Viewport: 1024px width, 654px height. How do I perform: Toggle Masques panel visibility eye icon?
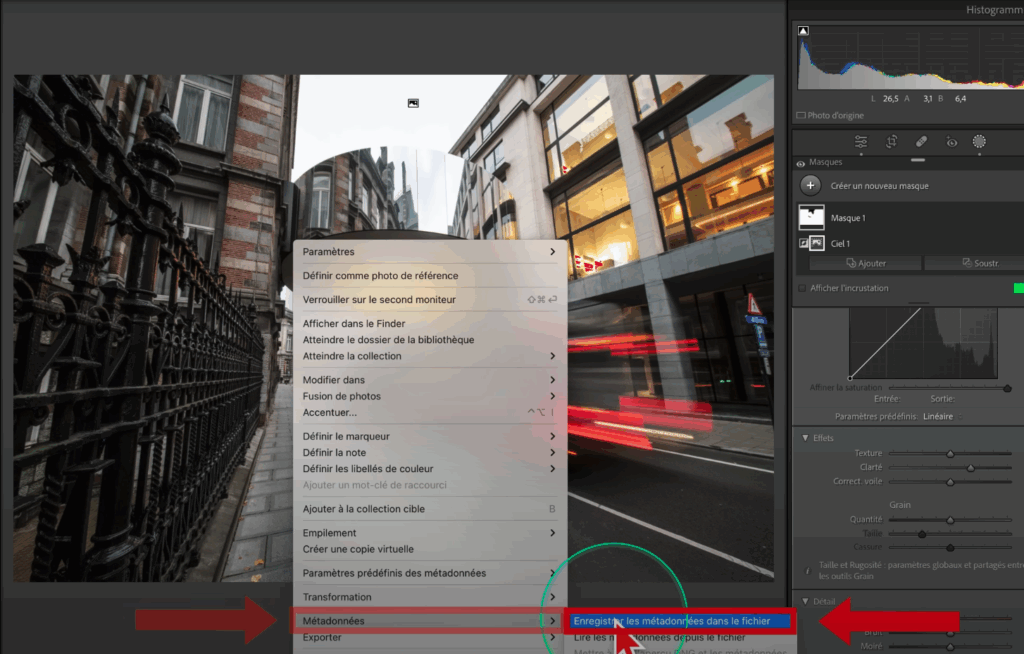coord(800,162)
